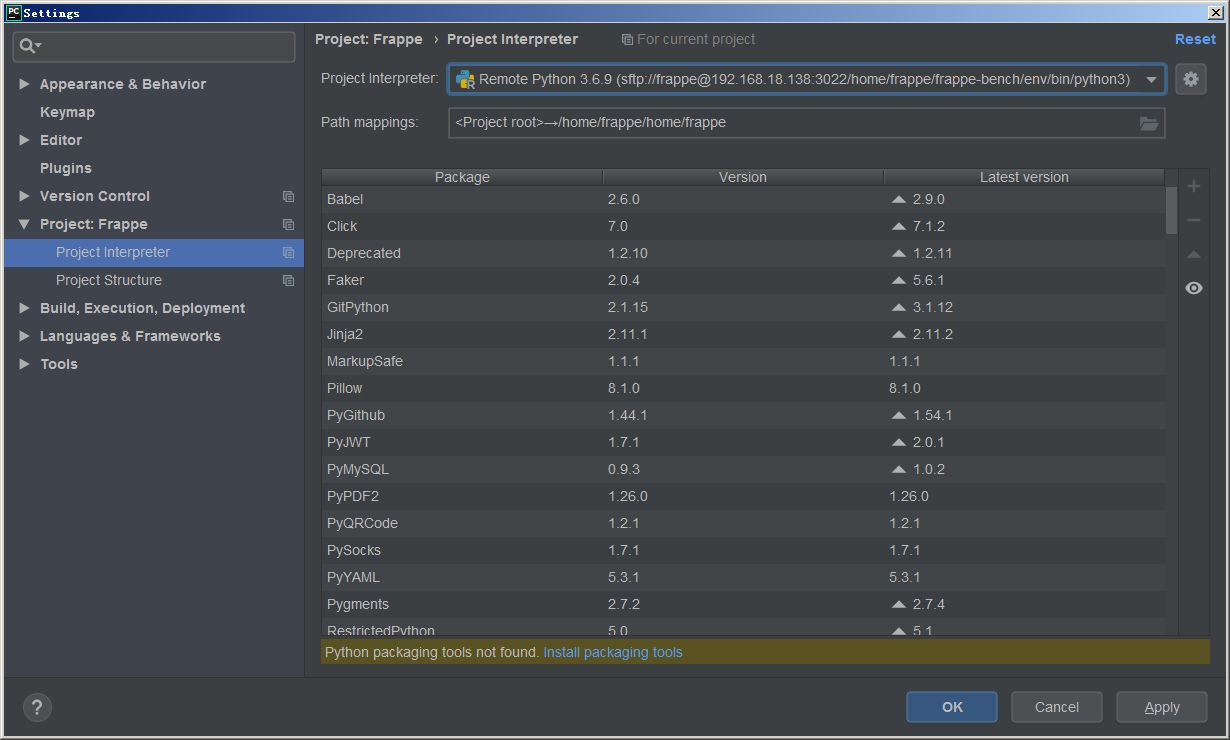Viewport: 1230px width, 740px height.
Task: Select the Deprecated package row
Action: [743, 253]
